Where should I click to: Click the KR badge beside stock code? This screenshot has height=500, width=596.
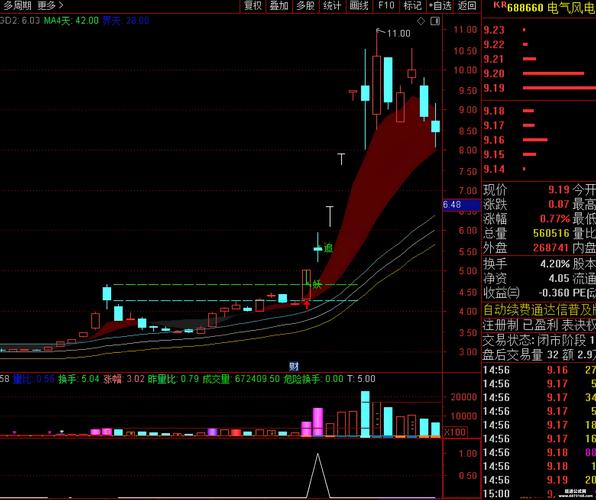point(499,5)
